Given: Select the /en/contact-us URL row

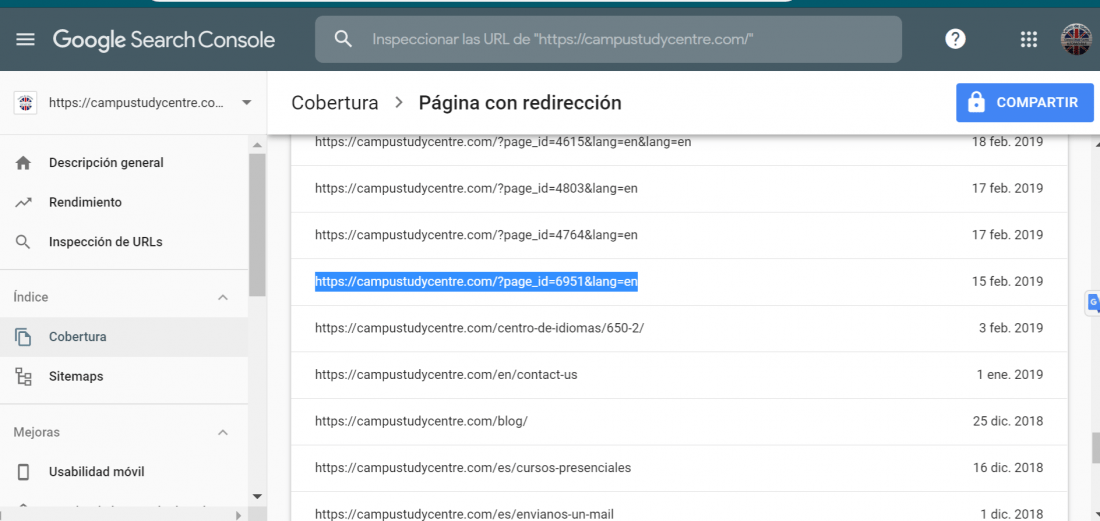Looking at the screenshot, I should click(x=679, y=375).
